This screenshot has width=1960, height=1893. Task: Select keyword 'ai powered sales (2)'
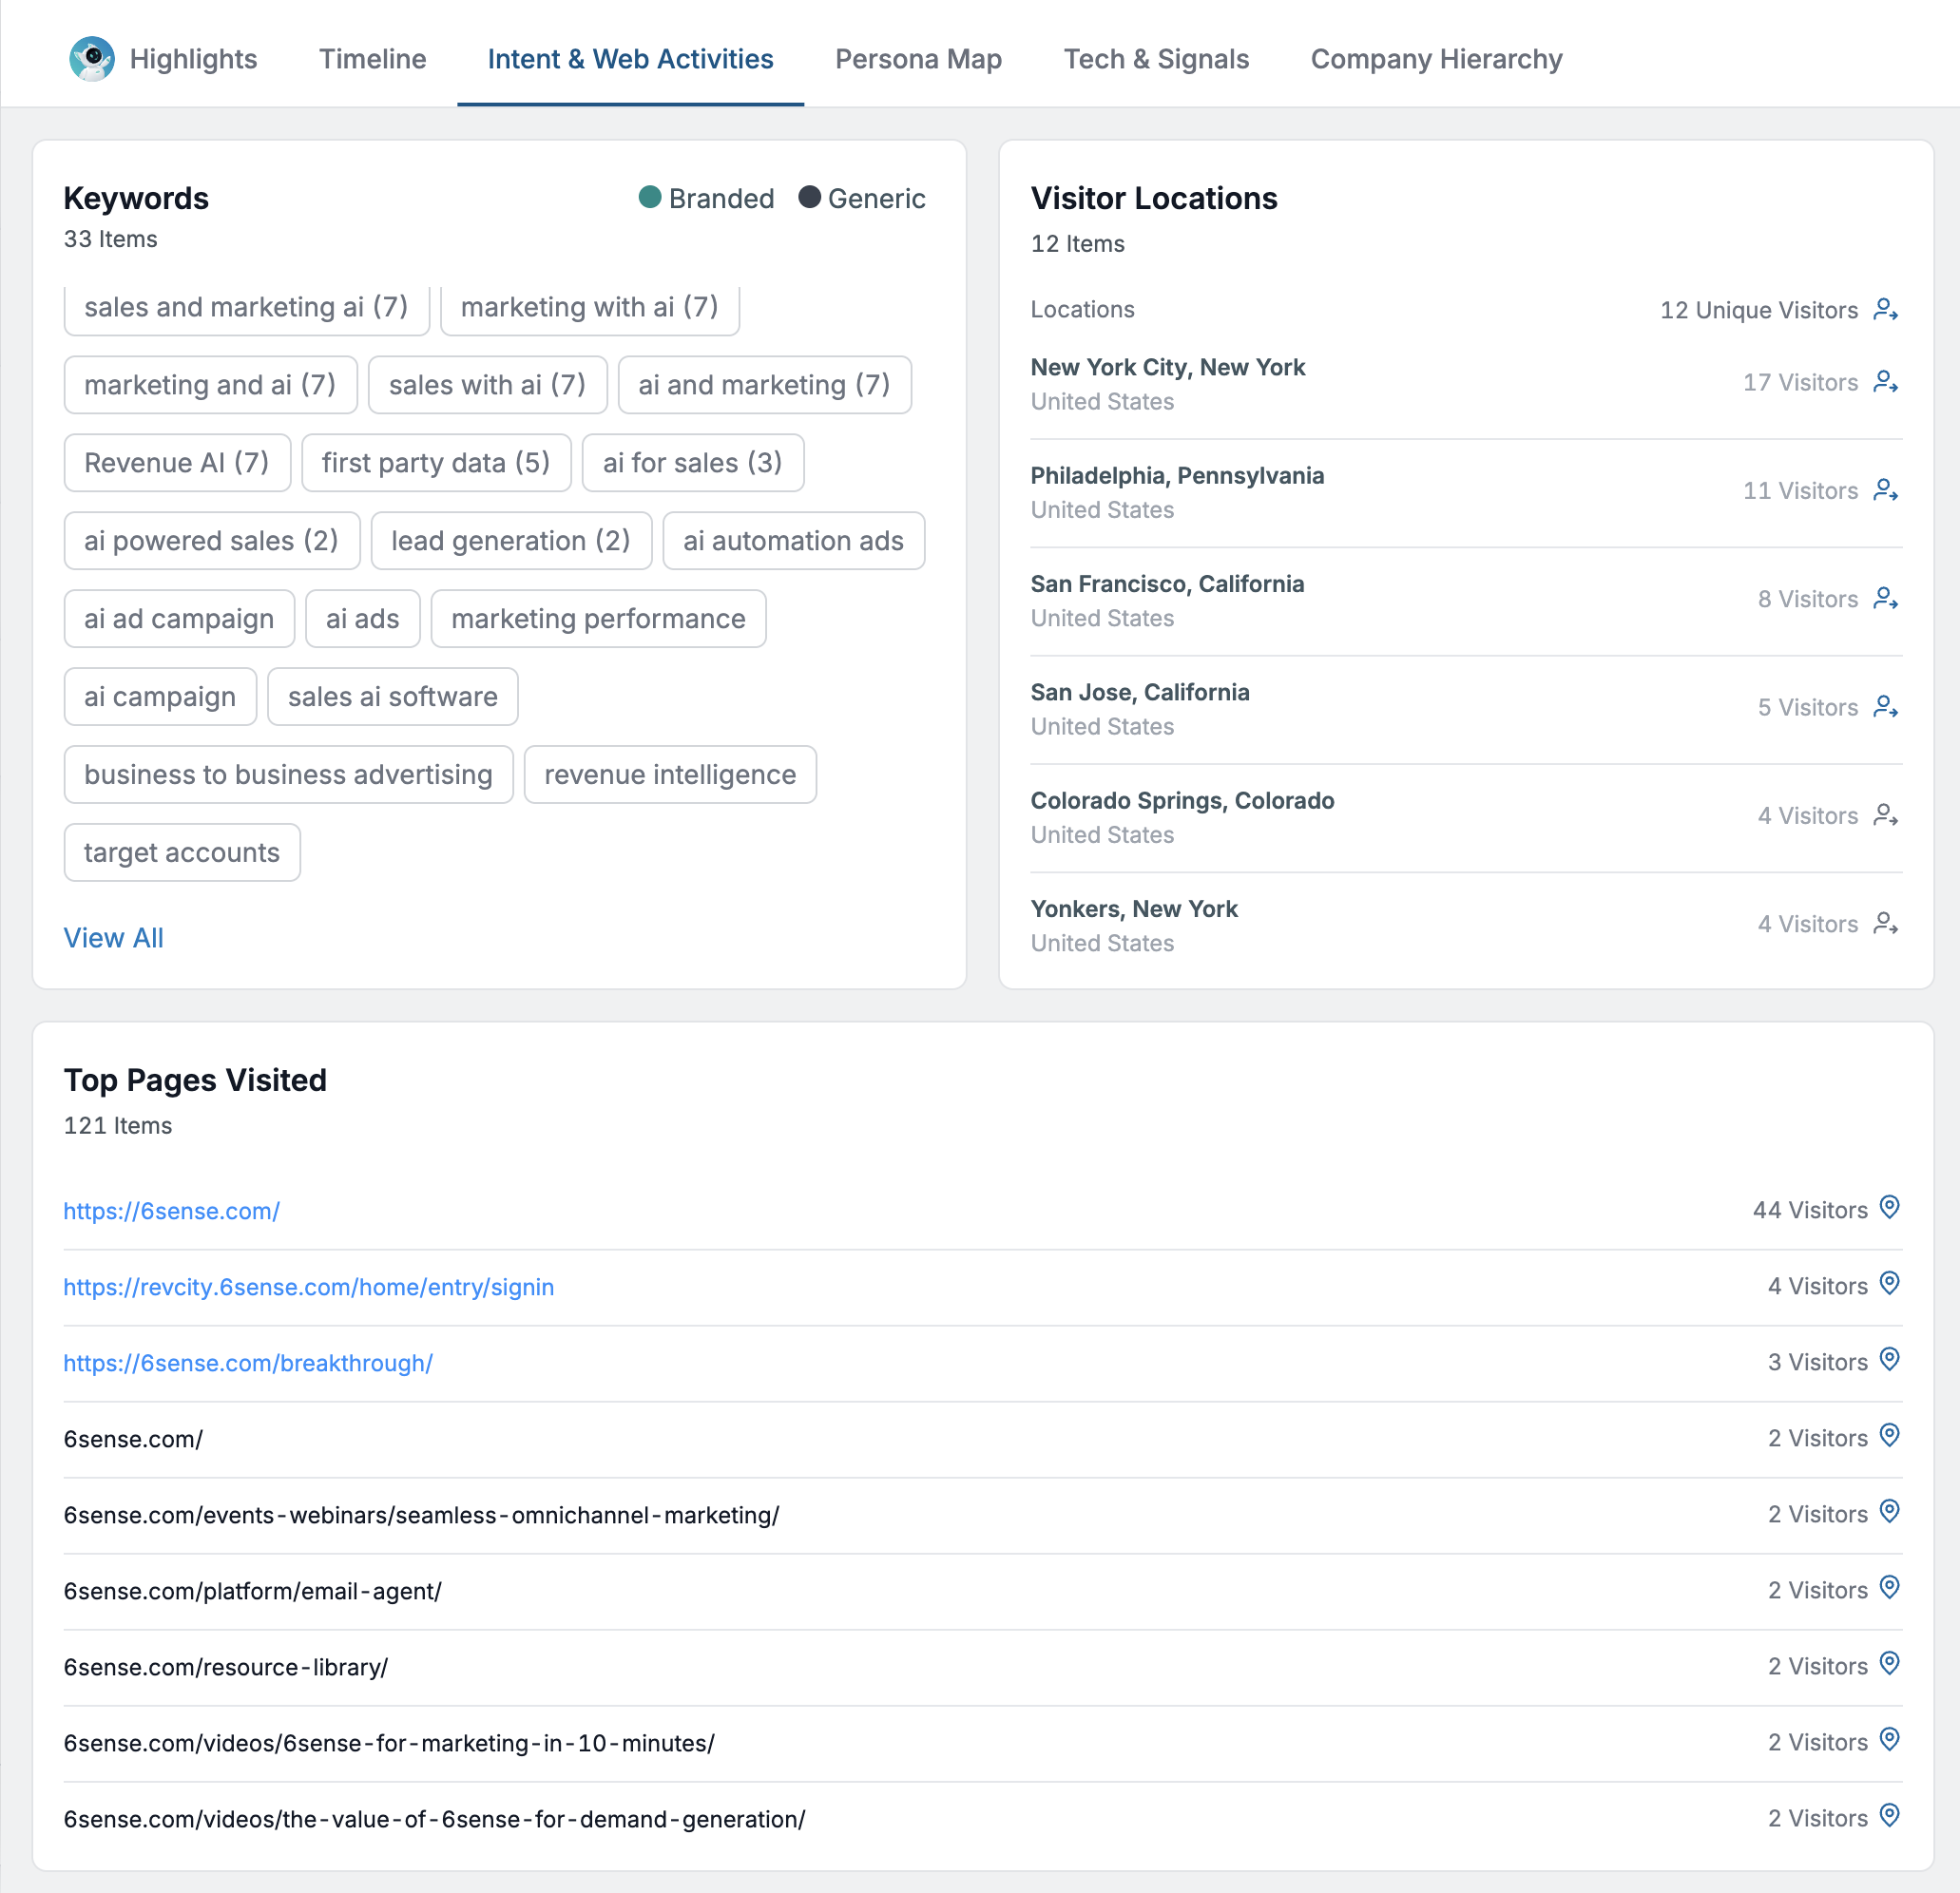[211, 541]
